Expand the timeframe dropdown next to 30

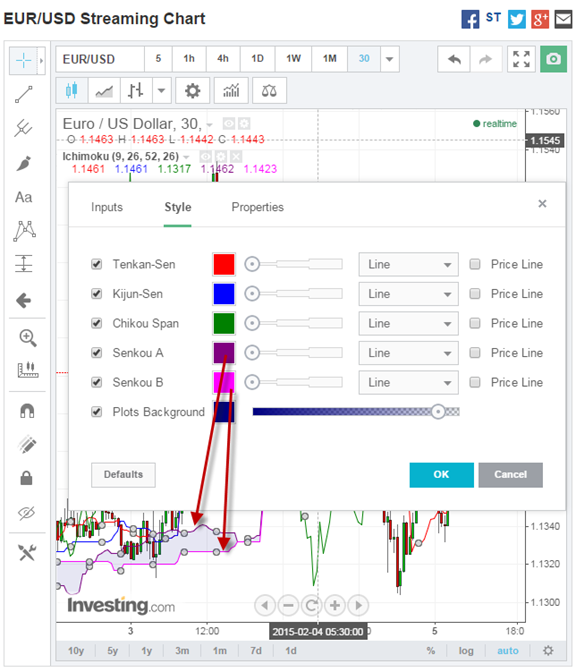tap(390, 59)
